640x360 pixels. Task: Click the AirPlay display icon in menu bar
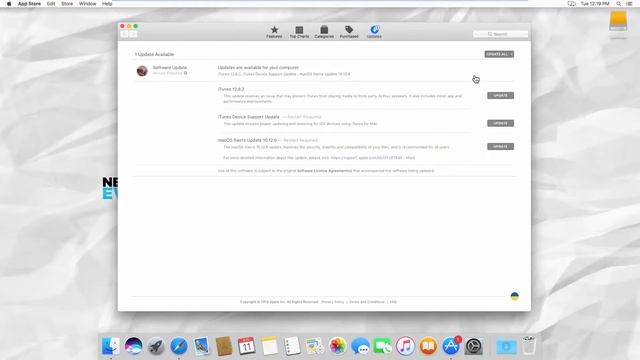click(571, 4)
